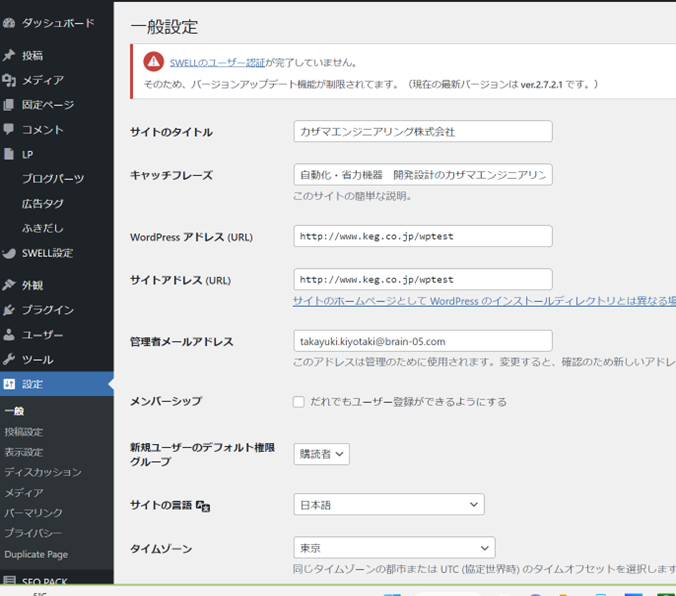Click the red warning triangle icon
The width and height of the screenshot is (676, 596).
tap(153, 62)
